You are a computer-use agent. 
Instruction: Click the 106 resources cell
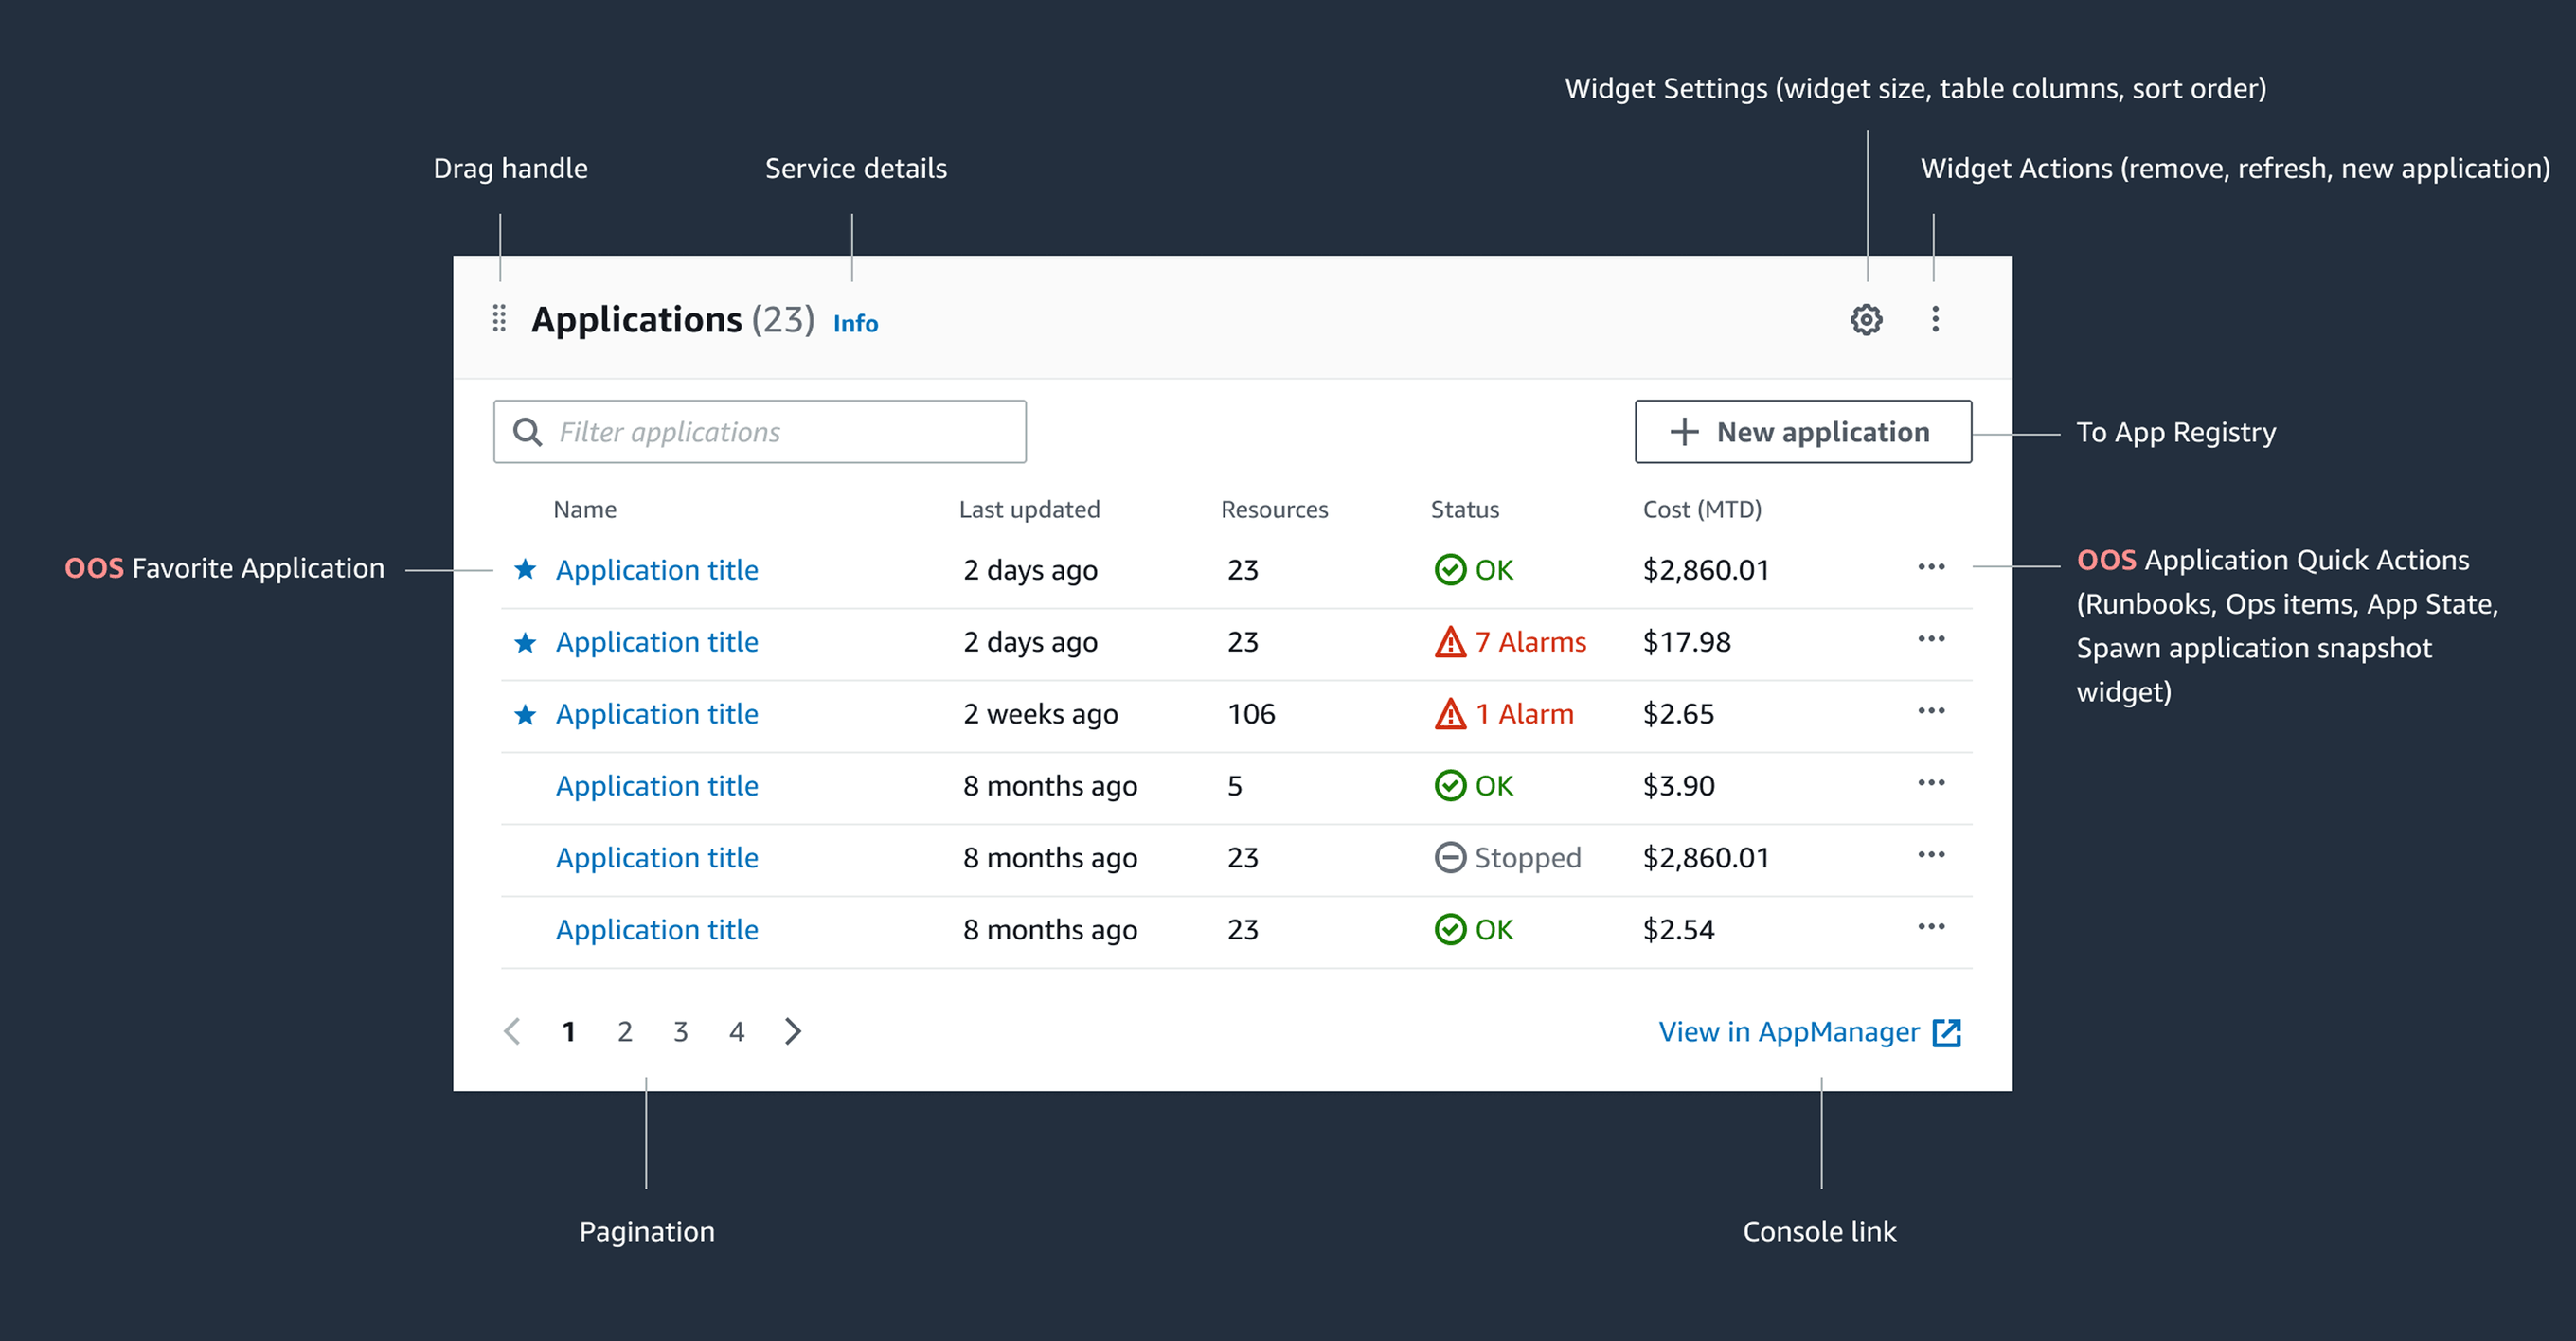click(1252, 714)
